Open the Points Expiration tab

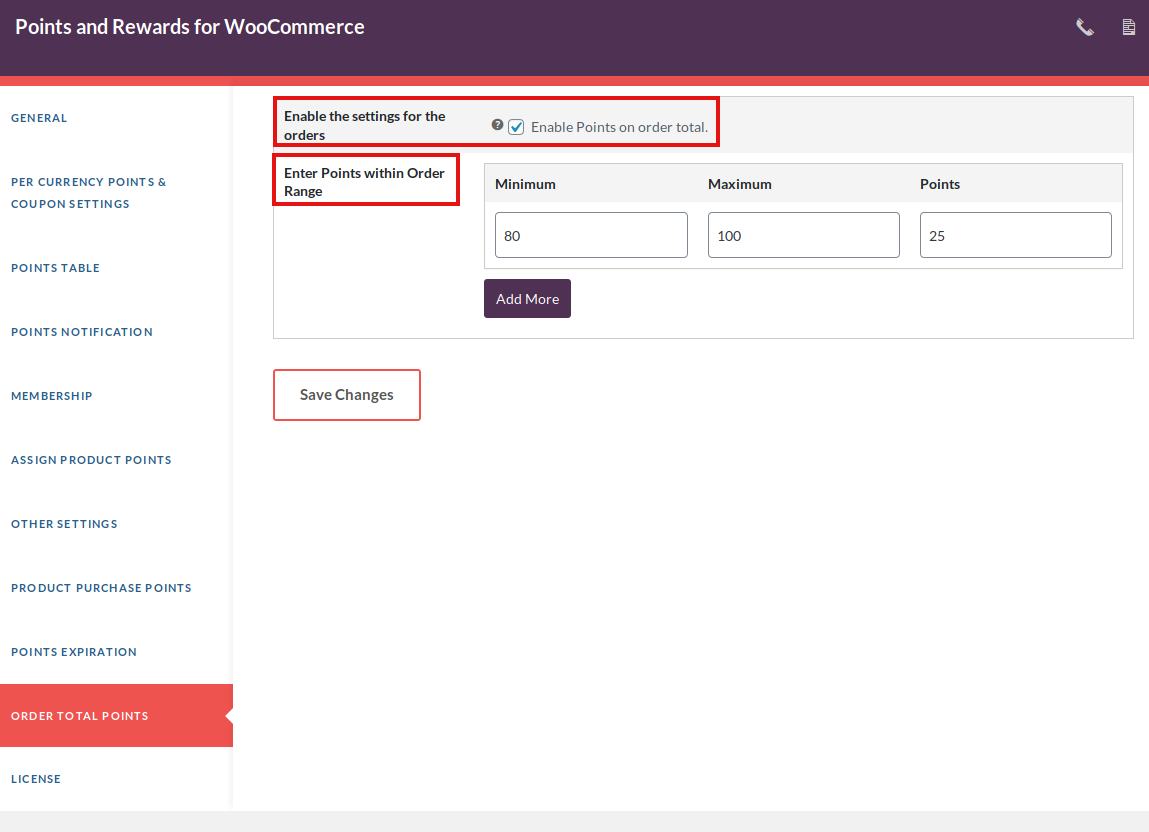click(x=73, y=652)
